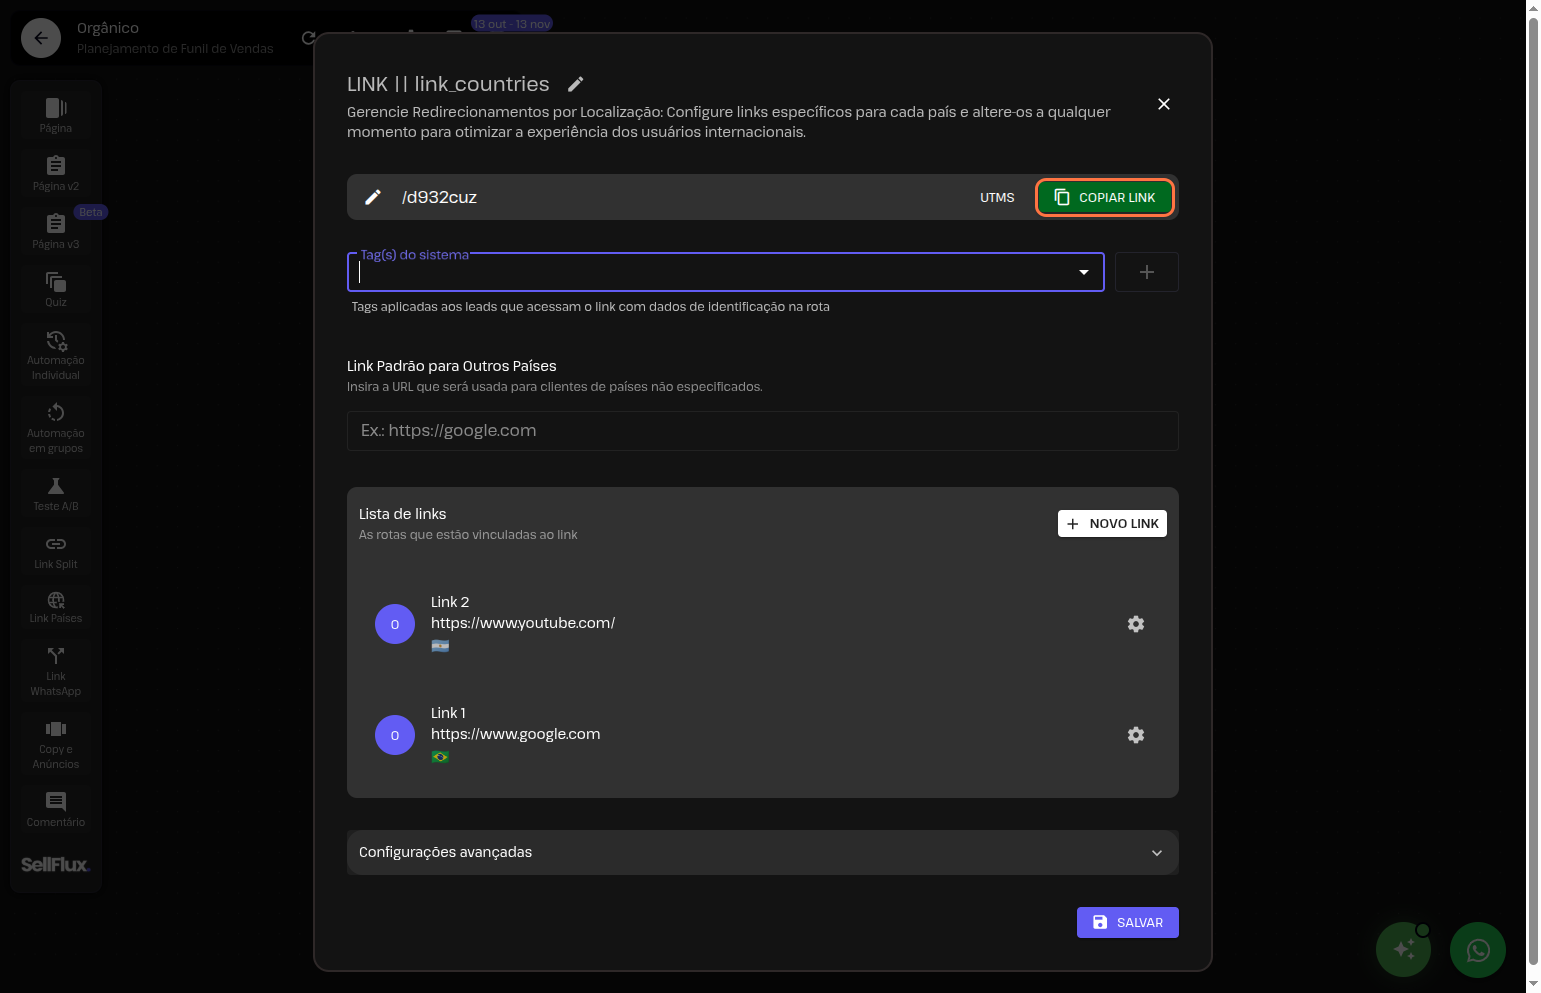This screenshot has height=993, width=1541.
Task: Edit the /d932cuz slug with pencil icon
Action: (x=373, y=198)
